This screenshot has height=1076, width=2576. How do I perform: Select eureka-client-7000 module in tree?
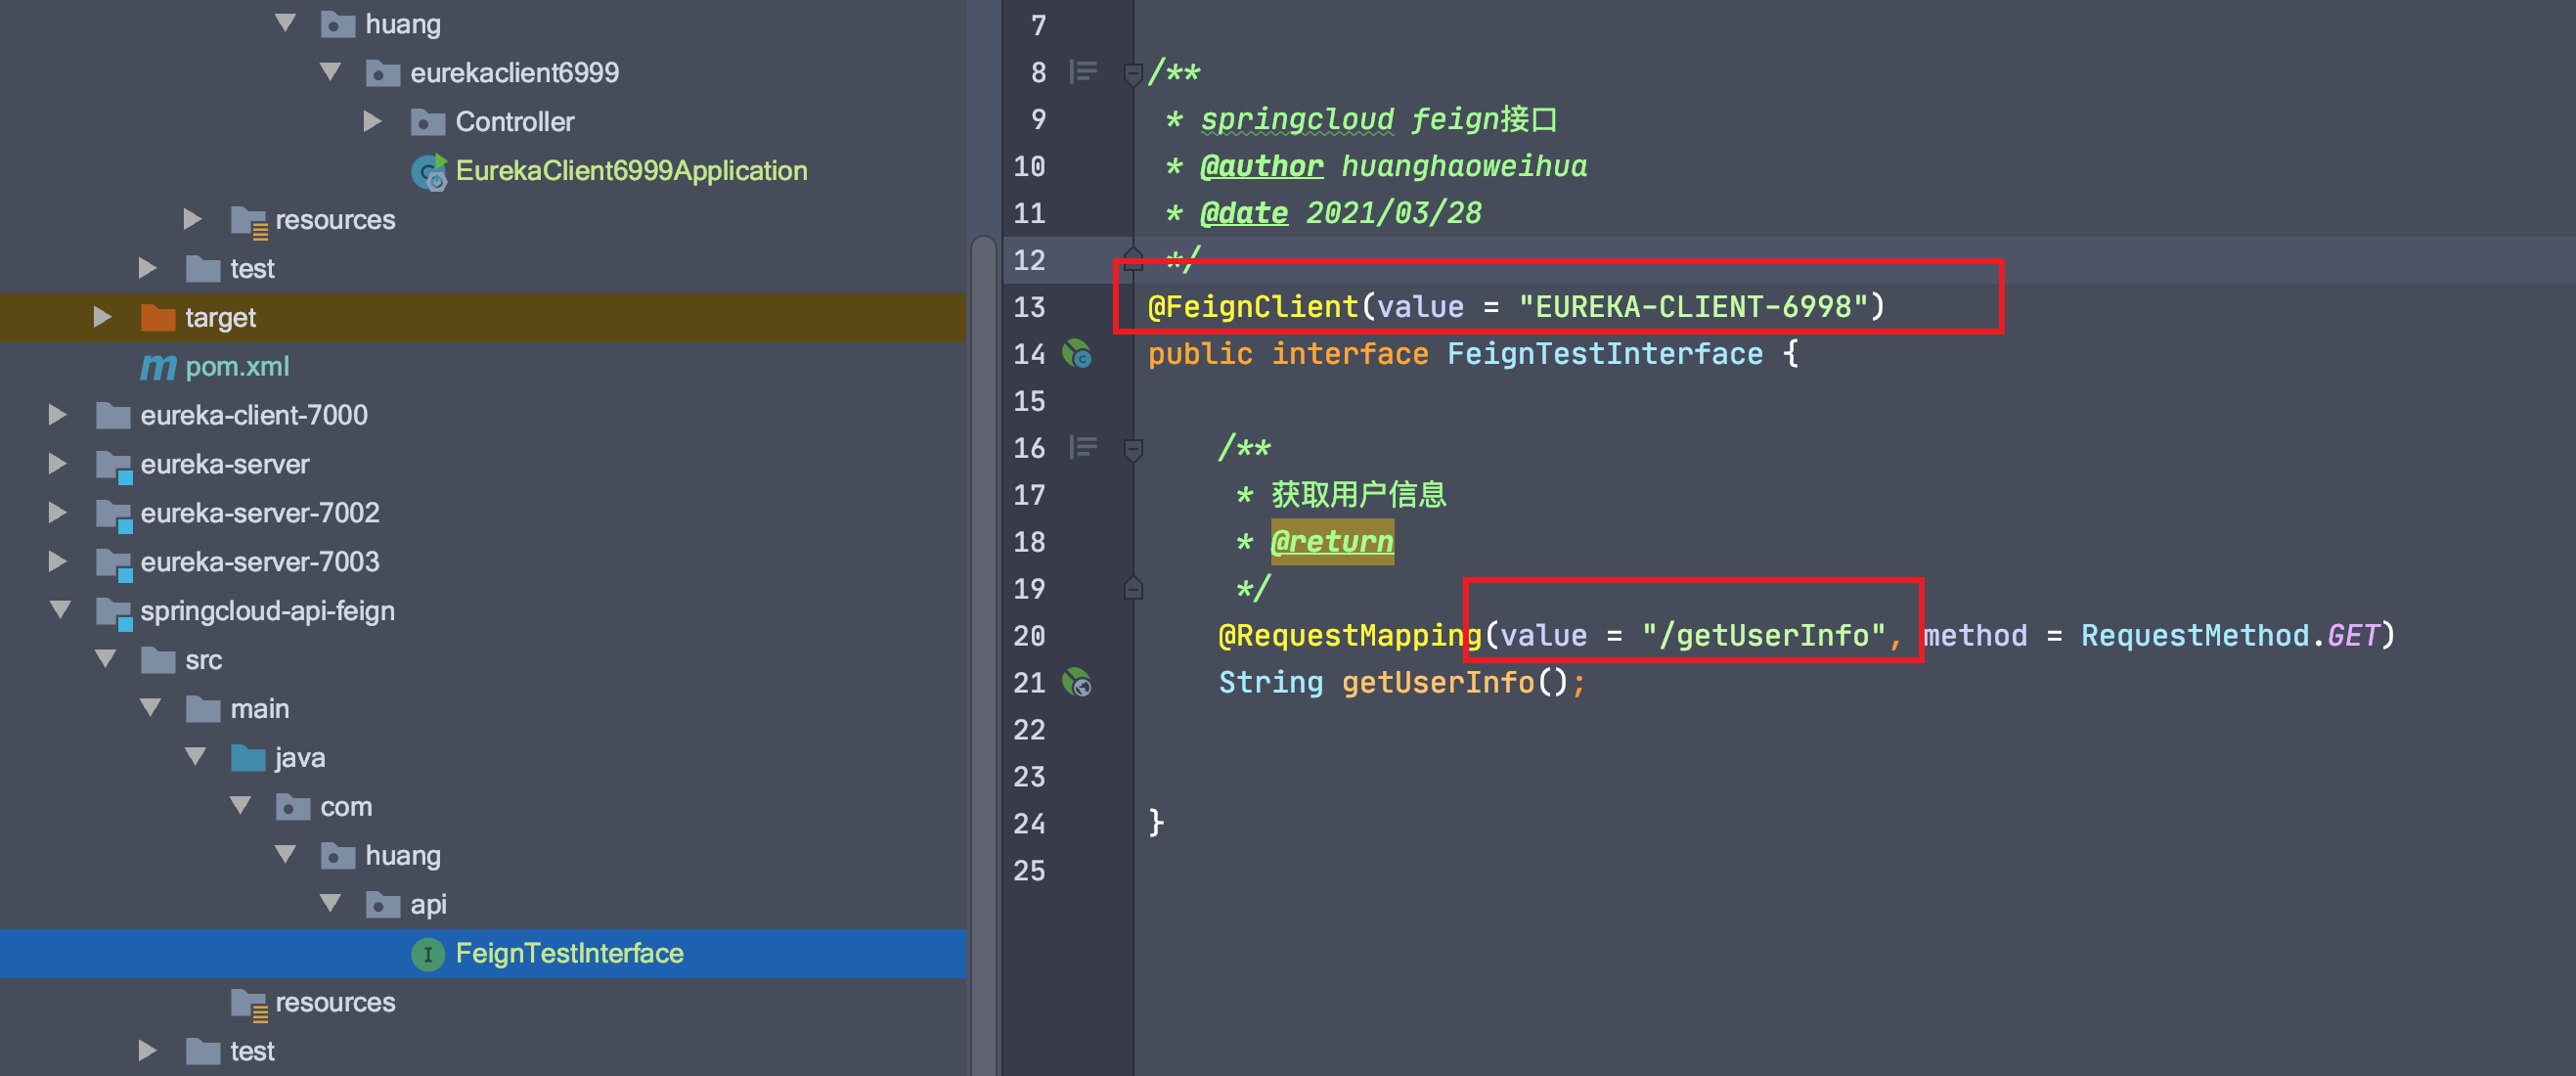254,415
